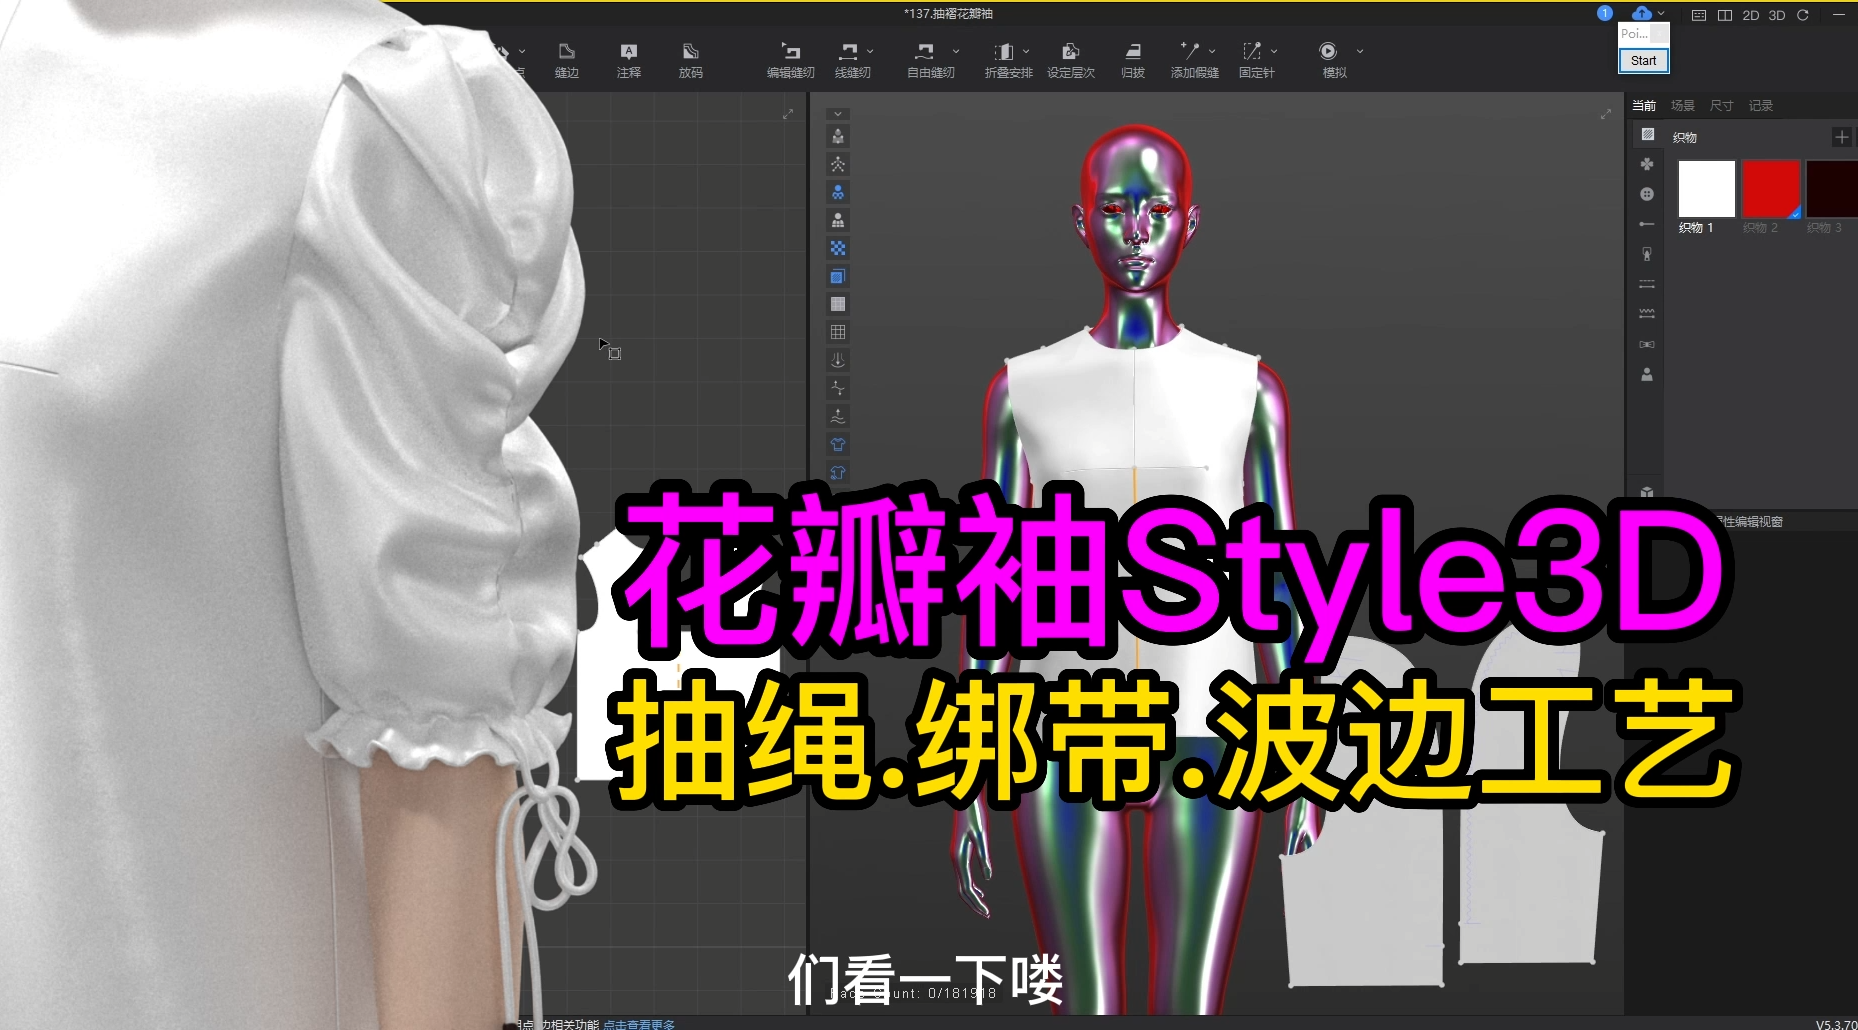1858x1030 pixels.
Task: Switch to 2D-only view
Action: pyautogui.click(x=1751, y=15)
